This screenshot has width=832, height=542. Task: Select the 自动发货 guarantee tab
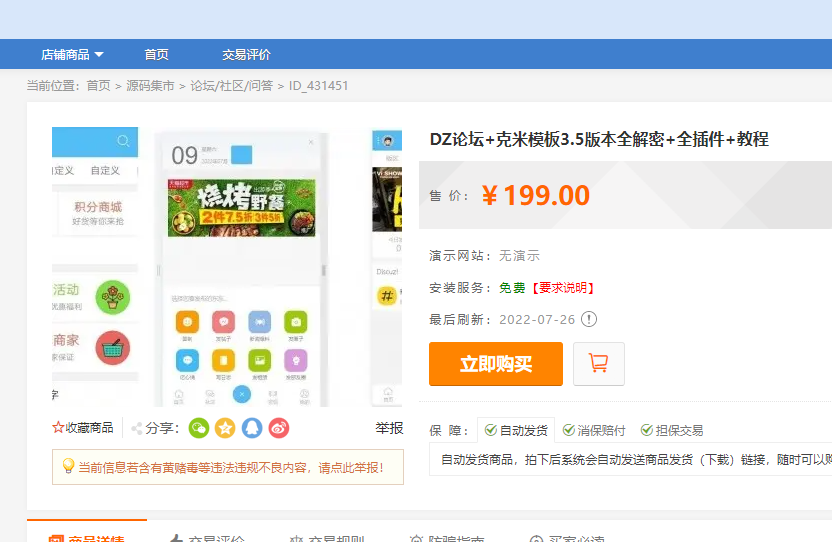pyautogui.click(x=516, y=430)
